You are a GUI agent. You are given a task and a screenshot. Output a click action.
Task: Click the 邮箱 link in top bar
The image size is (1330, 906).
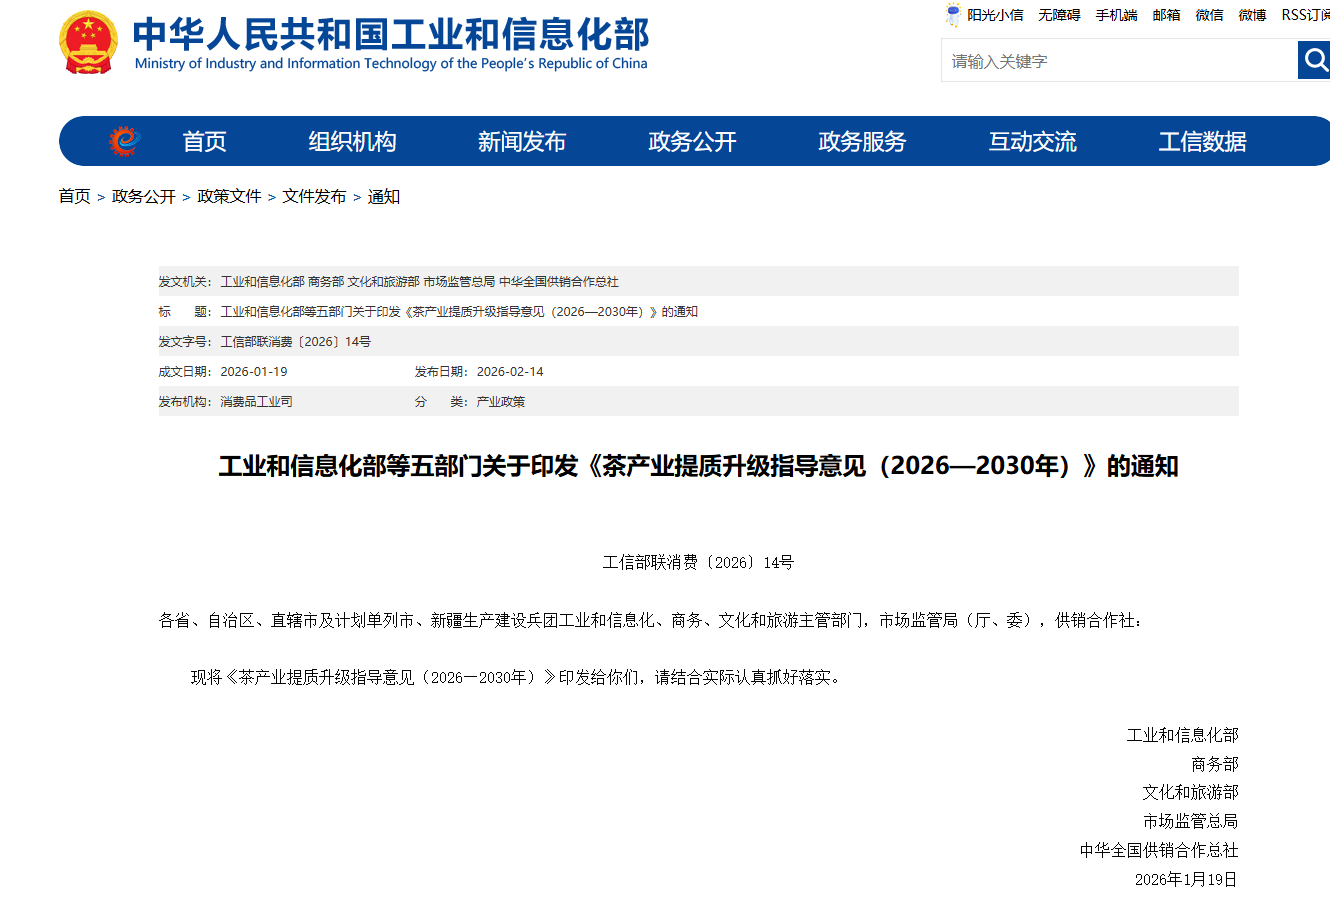1166,15
